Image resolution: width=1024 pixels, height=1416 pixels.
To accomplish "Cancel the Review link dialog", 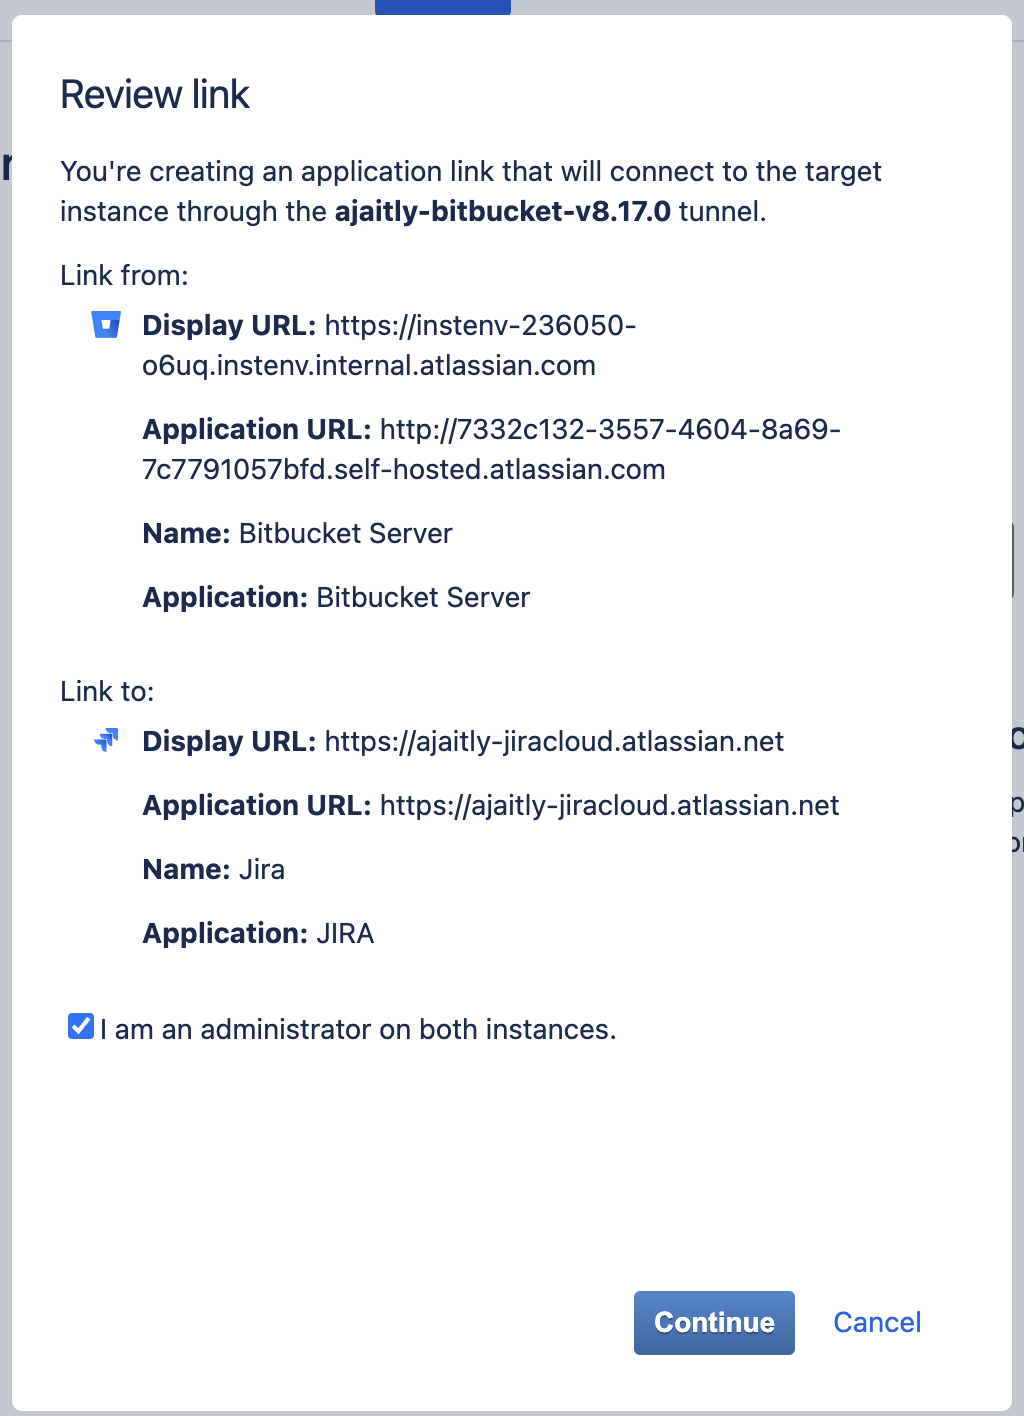I will pyautogui.click(x=877, y=1322).
